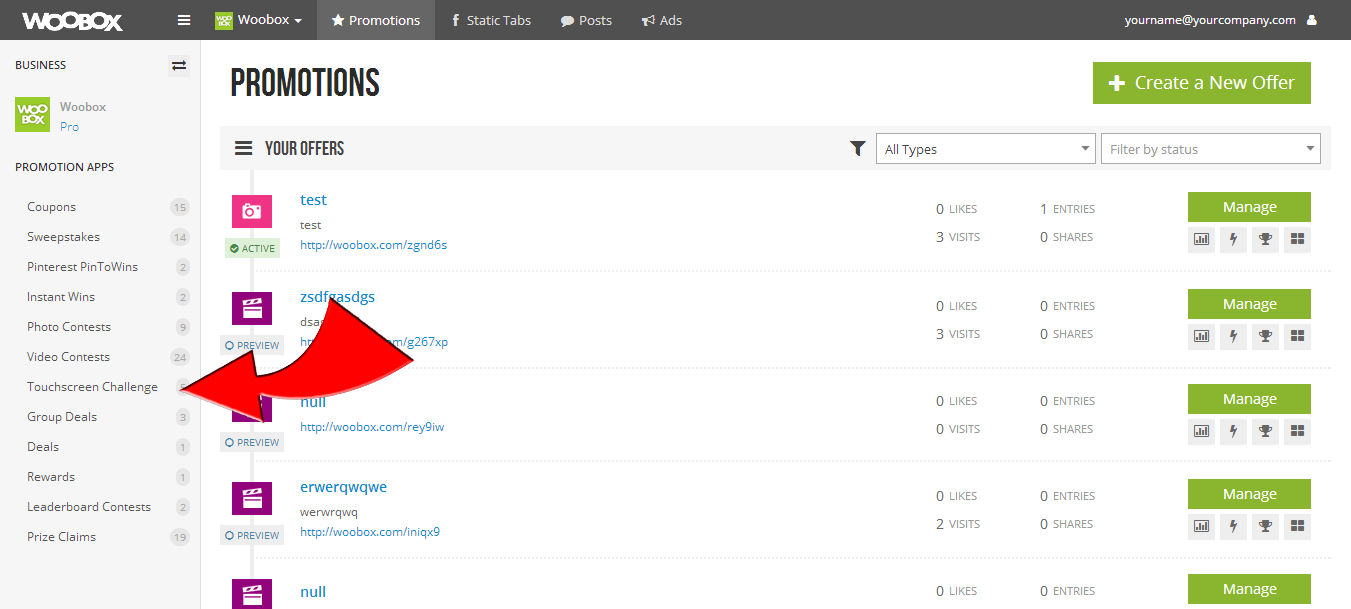This screenshot has height=609, width=1351.
Task: Open the hamburger menu in the top bar
Action: (x=183, y=20)
